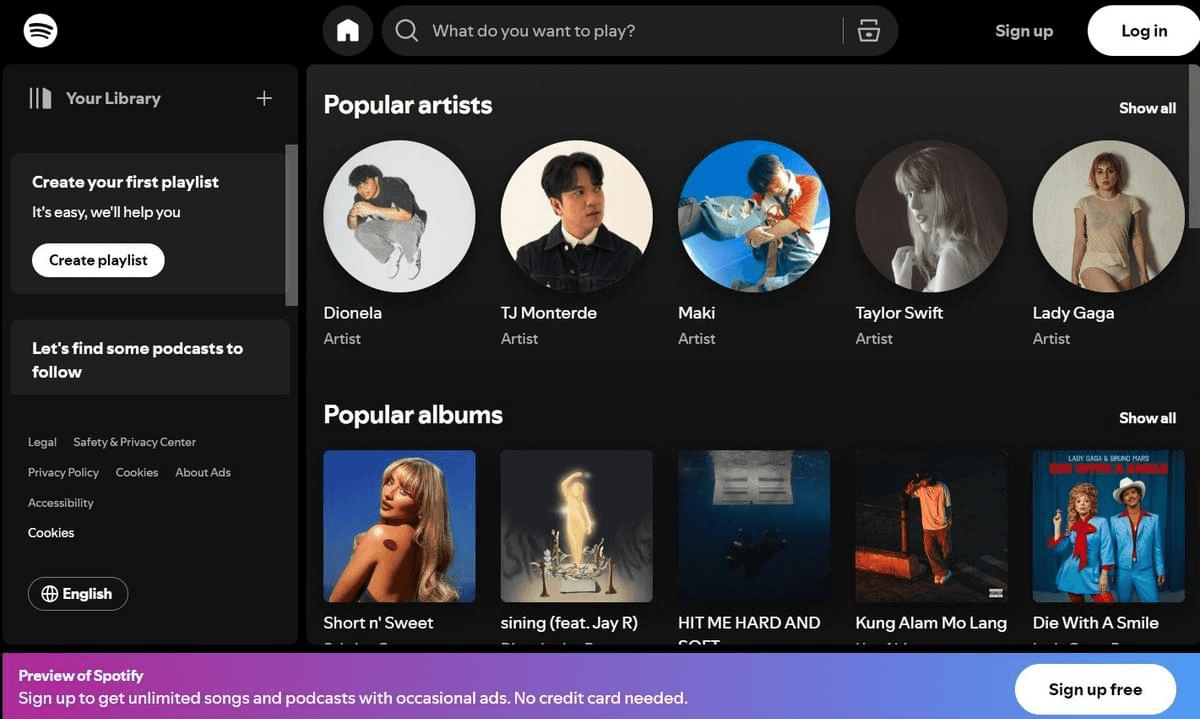Click the Browse icon beside the search bar

click(x=869, y=30)
